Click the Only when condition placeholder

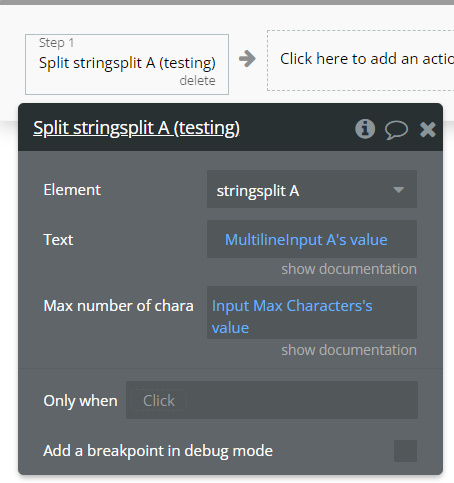tap(159, 400)
